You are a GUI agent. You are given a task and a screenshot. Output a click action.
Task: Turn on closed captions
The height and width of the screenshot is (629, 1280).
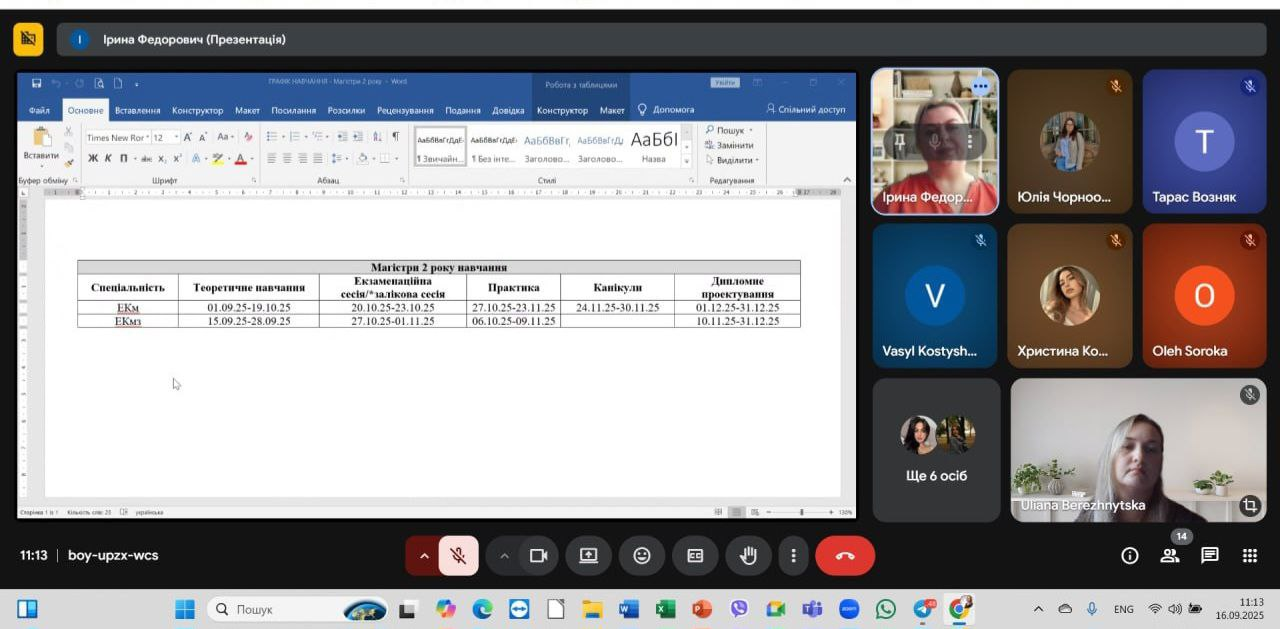695,556
